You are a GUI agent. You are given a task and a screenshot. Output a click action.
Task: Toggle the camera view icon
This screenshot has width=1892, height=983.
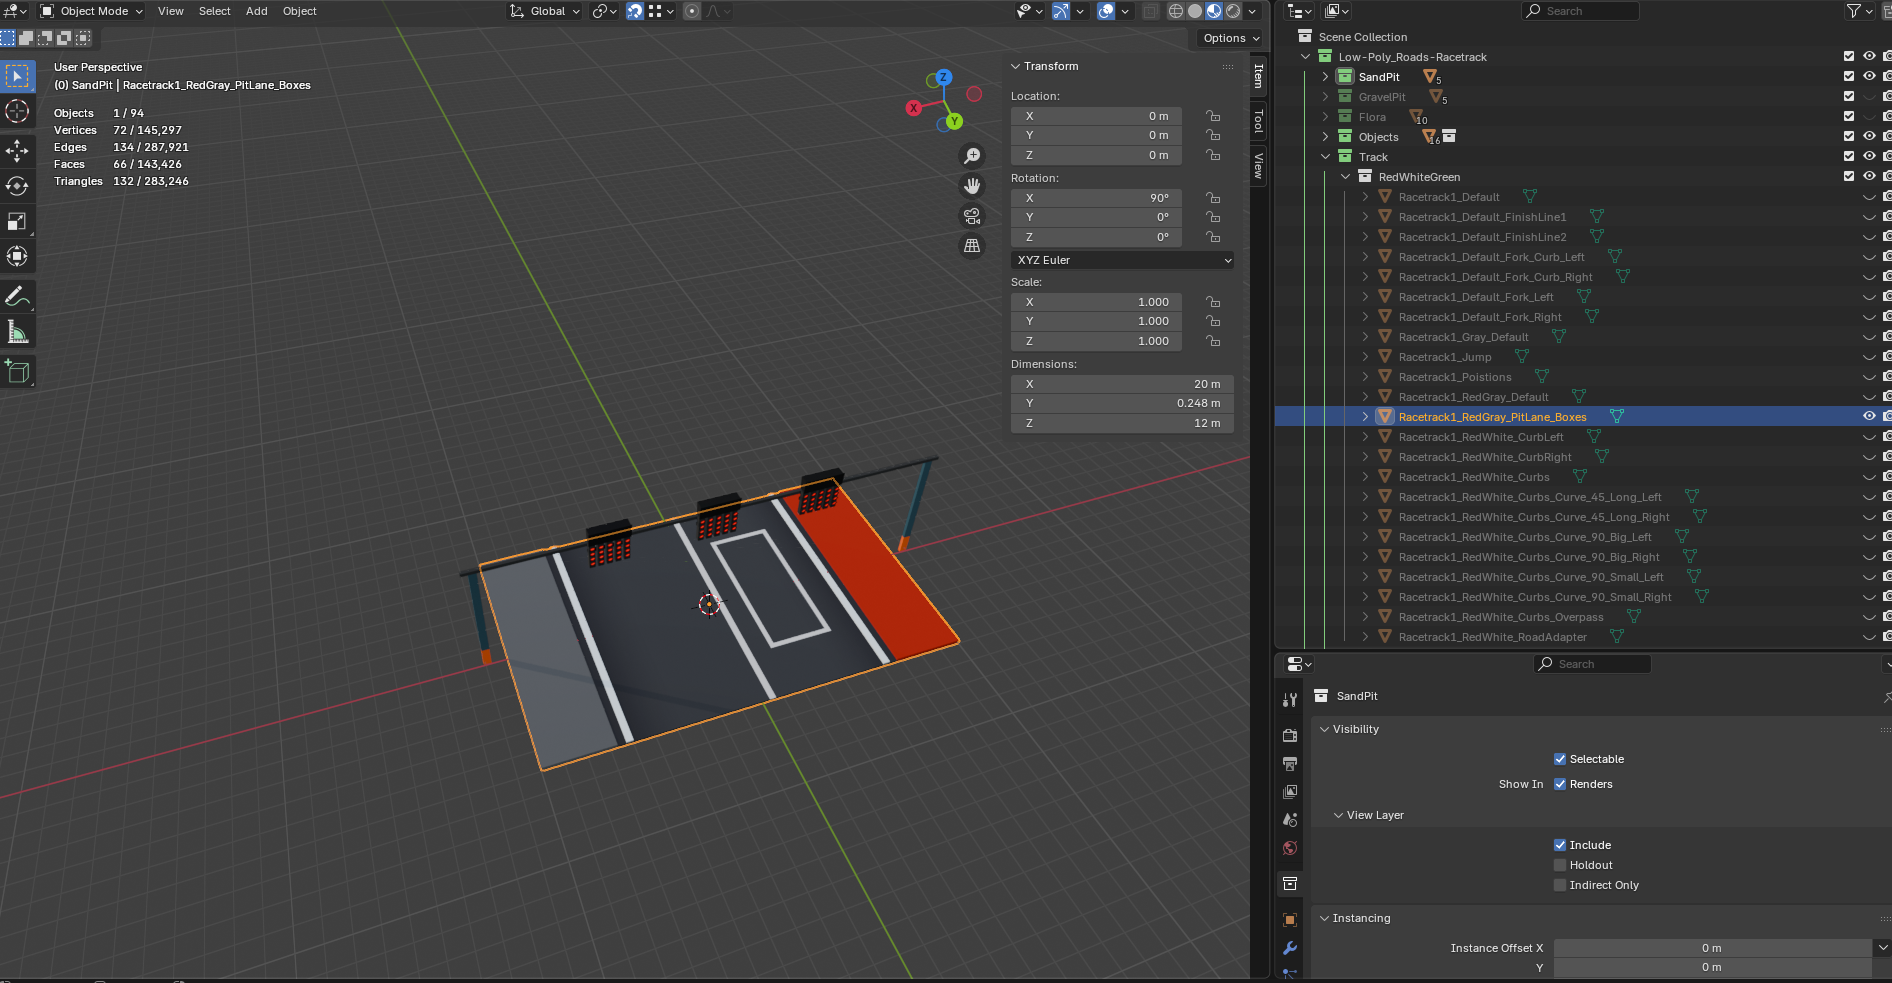[971, 216]
